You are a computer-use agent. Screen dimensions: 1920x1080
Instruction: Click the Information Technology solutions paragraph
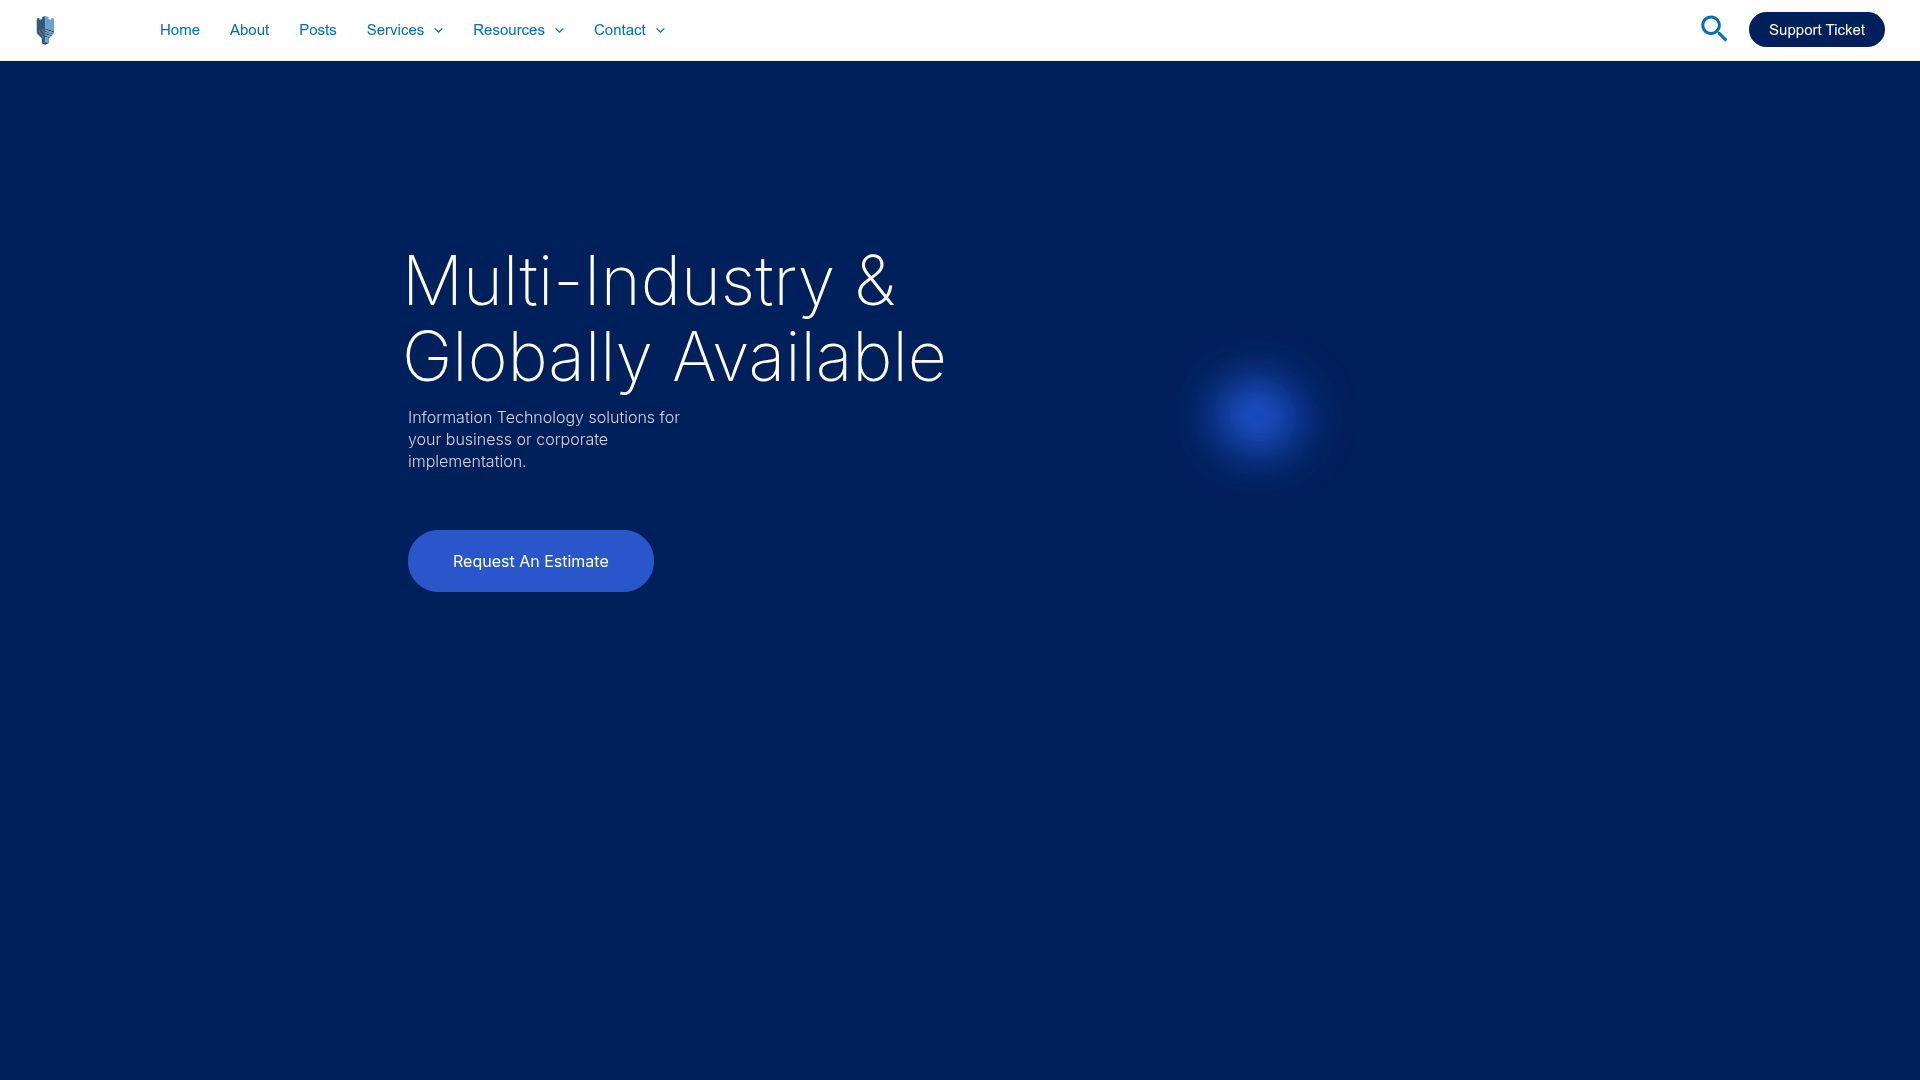(543, 439)
